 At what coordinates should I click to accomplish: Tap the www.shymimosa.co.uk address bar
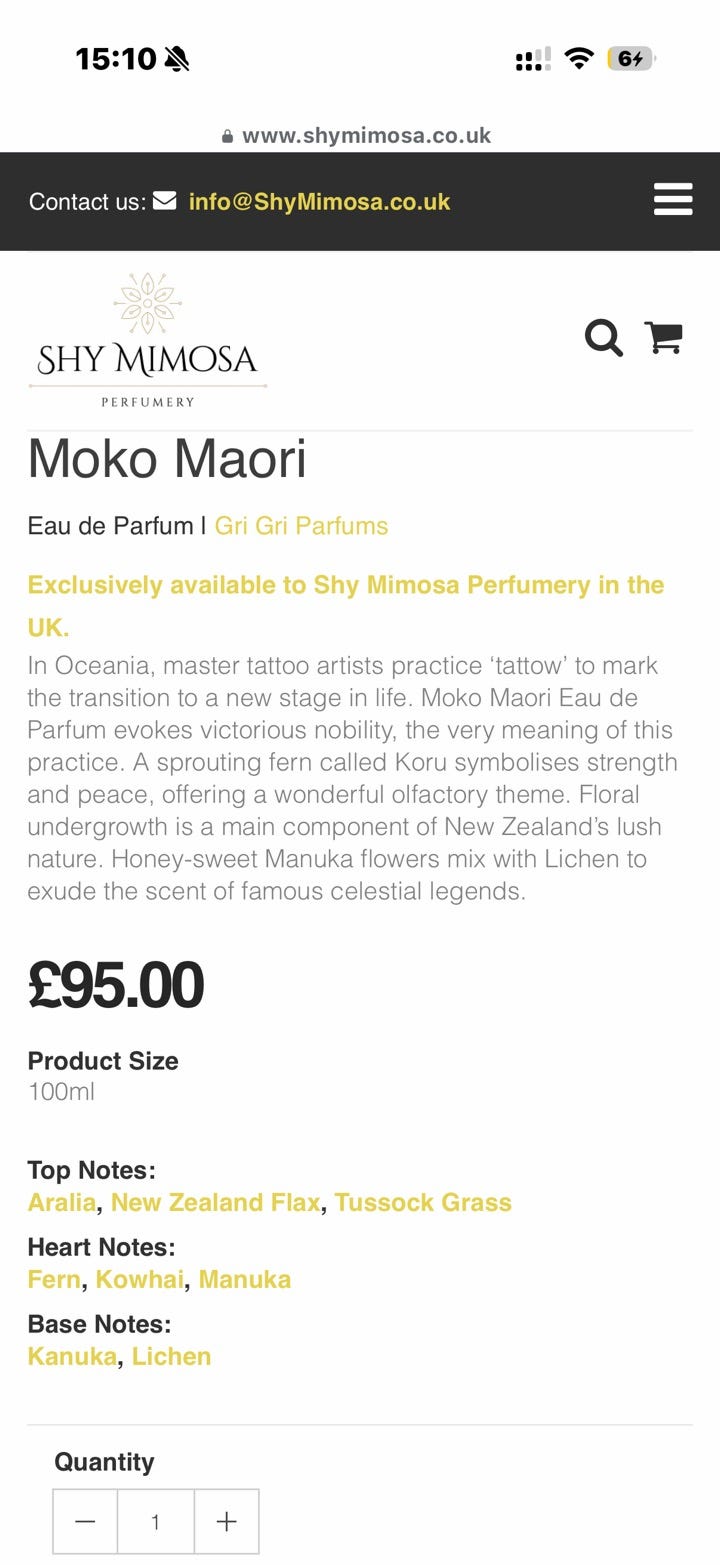coord(366,136)
